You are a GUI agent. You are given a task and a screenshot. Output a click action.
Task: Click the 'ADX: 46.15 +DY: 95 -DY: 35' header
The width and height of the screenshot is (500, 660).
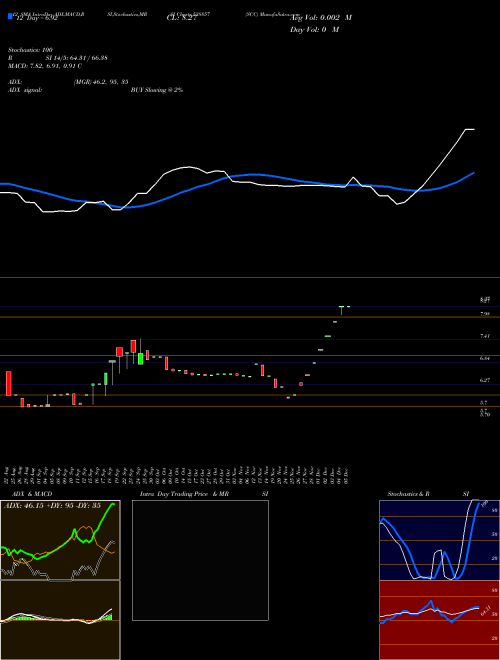click(x=52, y=506)
